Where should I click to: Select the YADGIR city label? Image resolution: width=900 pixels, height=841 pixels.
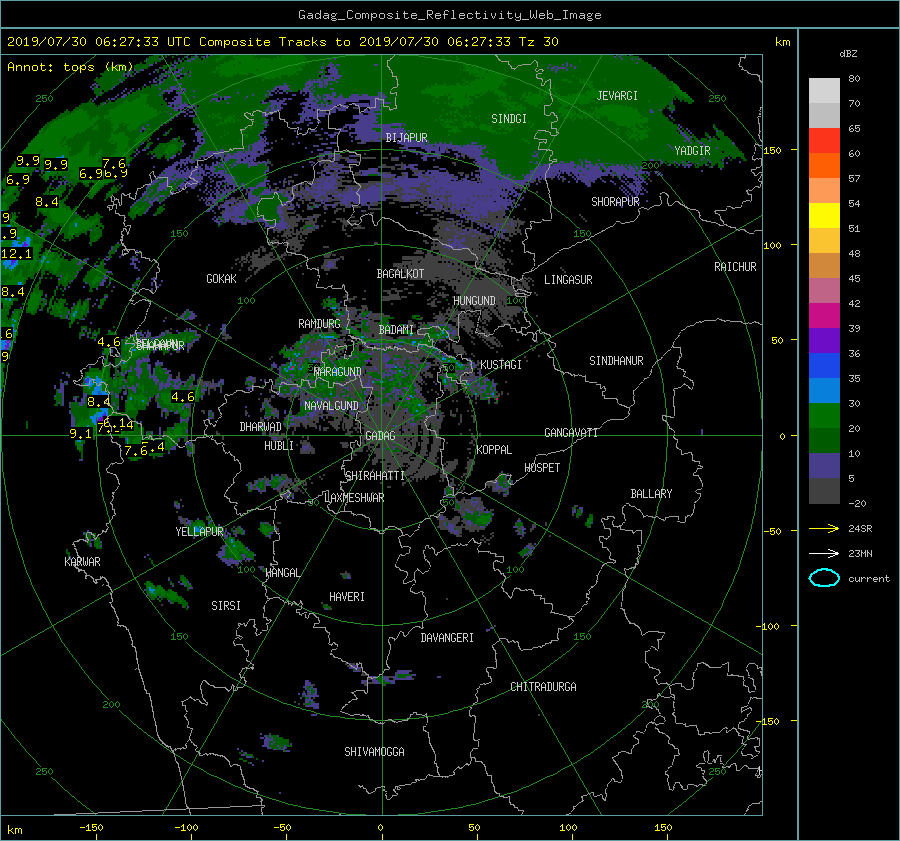692,151
